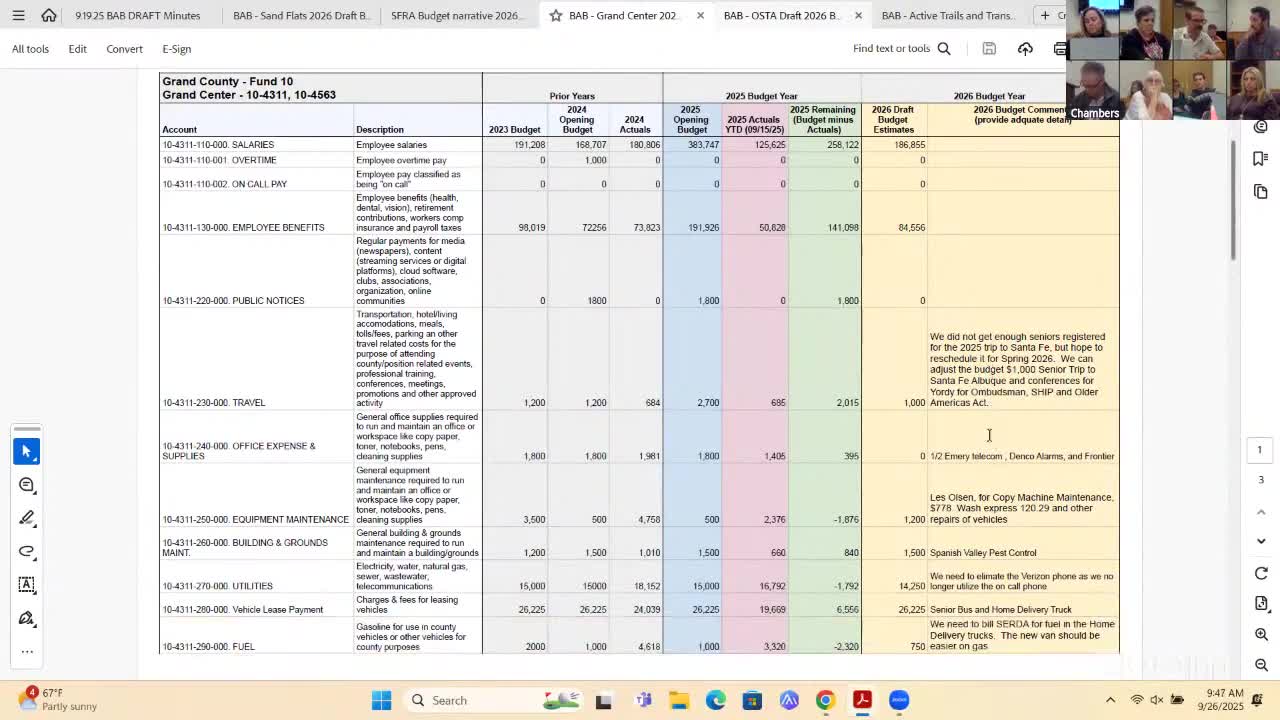Image resolution: width=1280 pixels, height=720 pixels.
Task: Open Microsoft Edge from the taskbar
Action: point(715,700)
